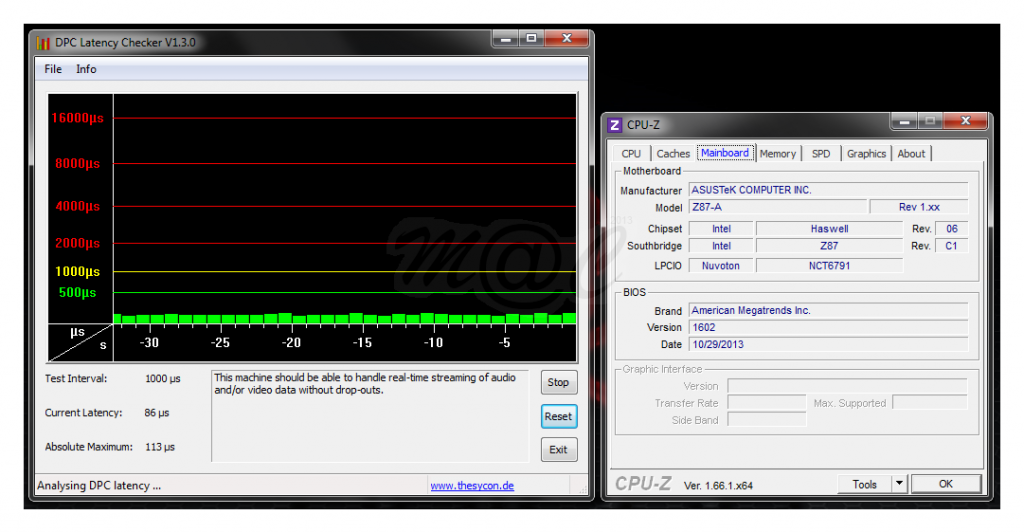Close the CPU-Z window
1024x532 pixels.
tap(965, 122)
